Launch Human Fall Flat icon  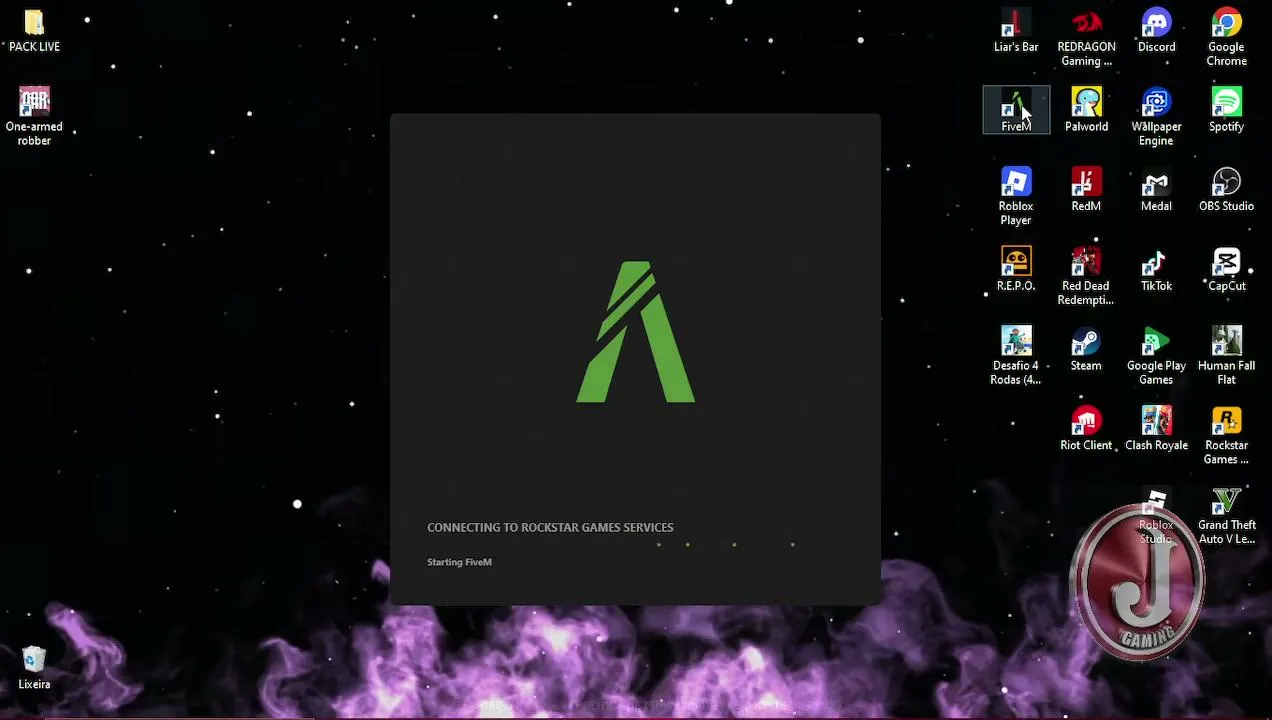pyautogui.click(x=1226, y=356)
